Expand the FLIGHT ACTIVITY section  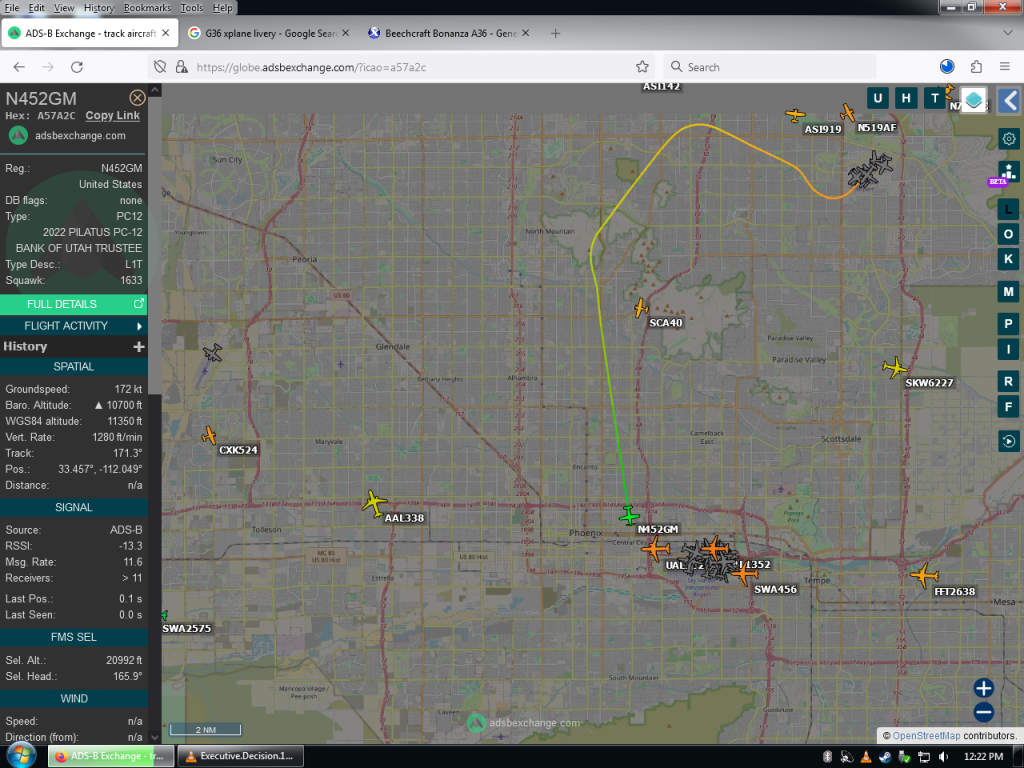73,326
